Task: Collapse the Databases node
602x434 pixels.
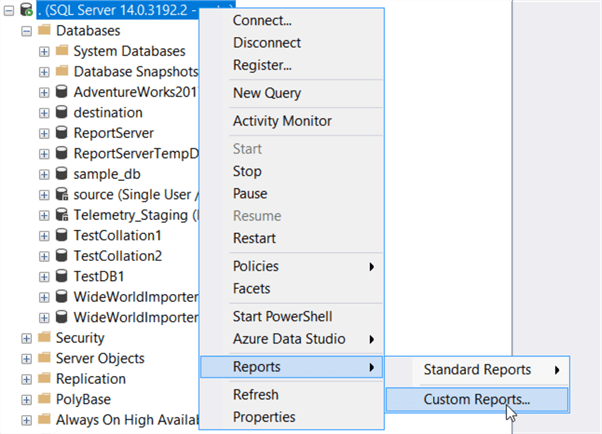Action: (26, 31)
